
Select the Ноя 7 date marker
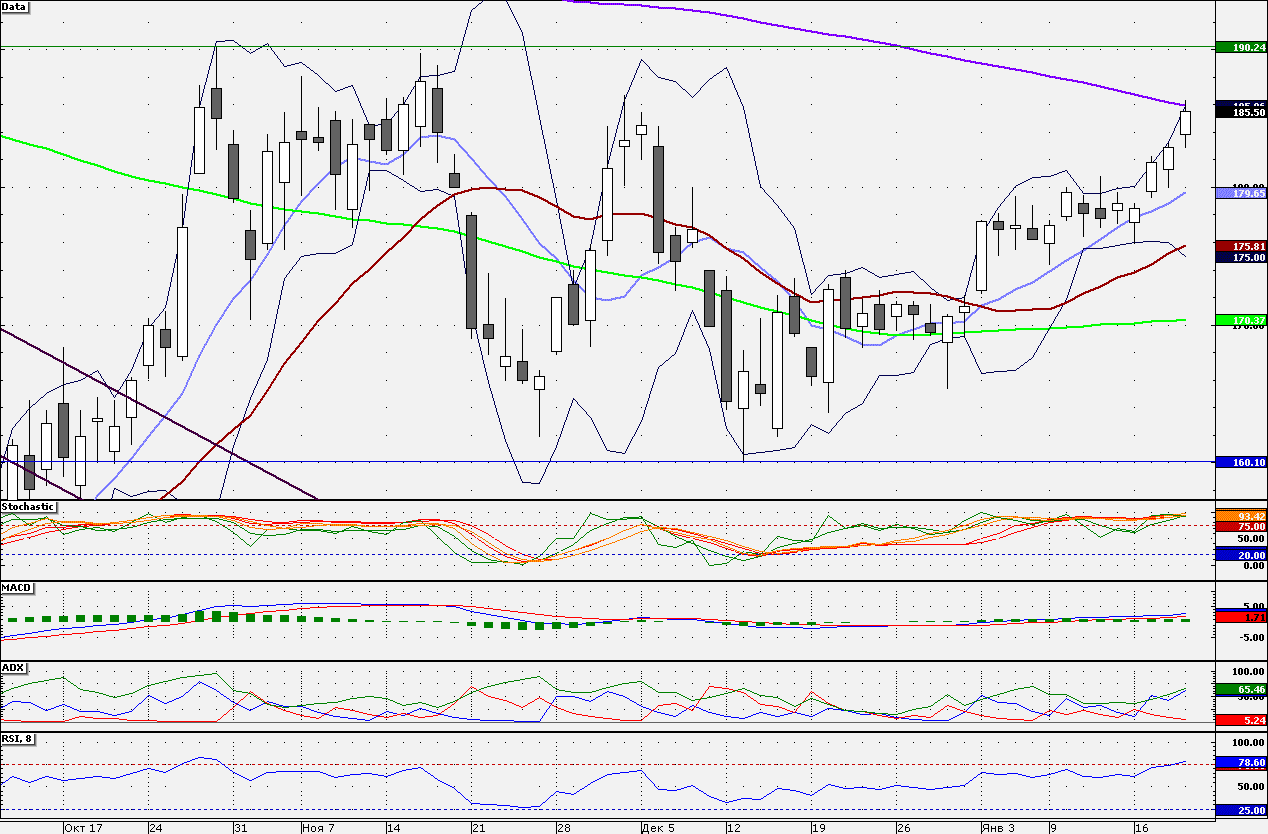click(x=320, y=828)
